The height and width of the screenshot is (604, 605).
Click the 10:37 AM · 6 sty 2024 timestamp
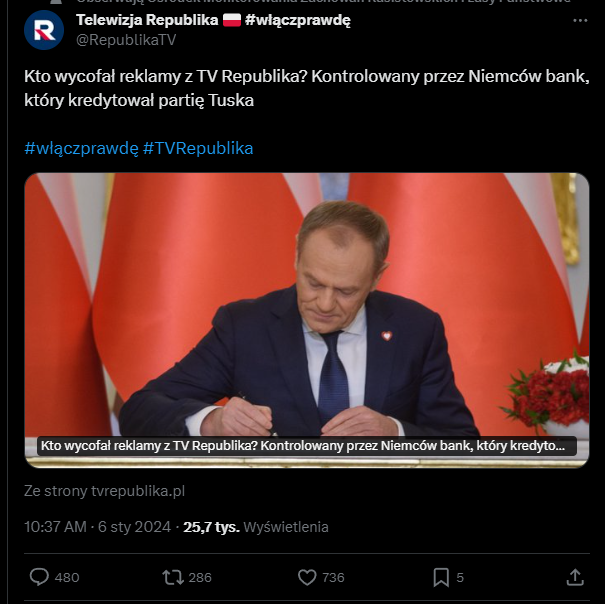point(97,527)
